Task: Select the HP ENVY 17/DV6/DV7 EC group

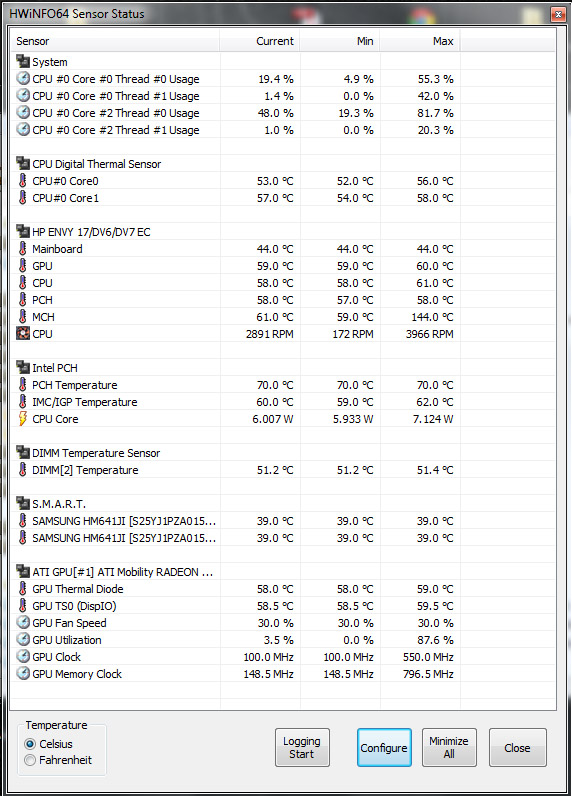Action: (x=283, y=232)
